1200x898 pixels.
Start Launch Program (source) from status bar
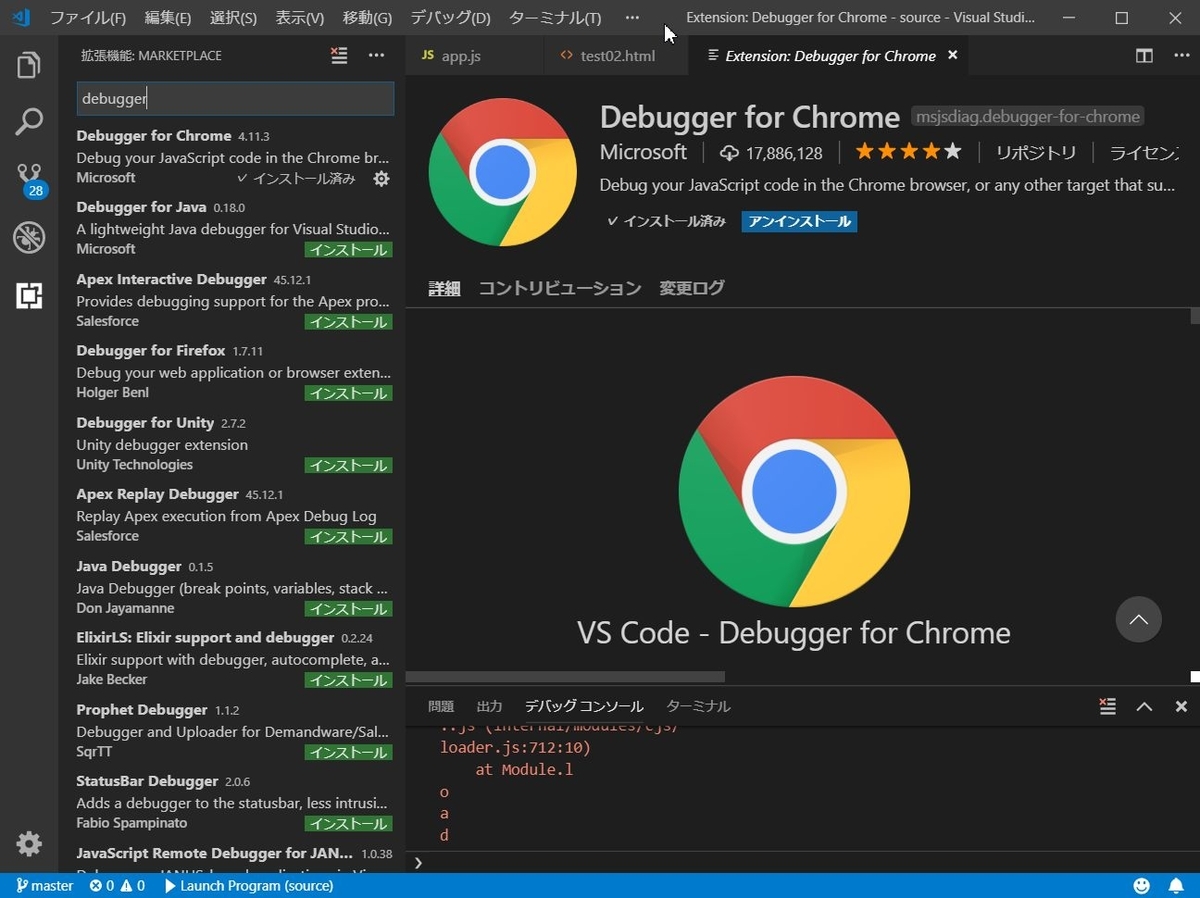click(249, 886)
